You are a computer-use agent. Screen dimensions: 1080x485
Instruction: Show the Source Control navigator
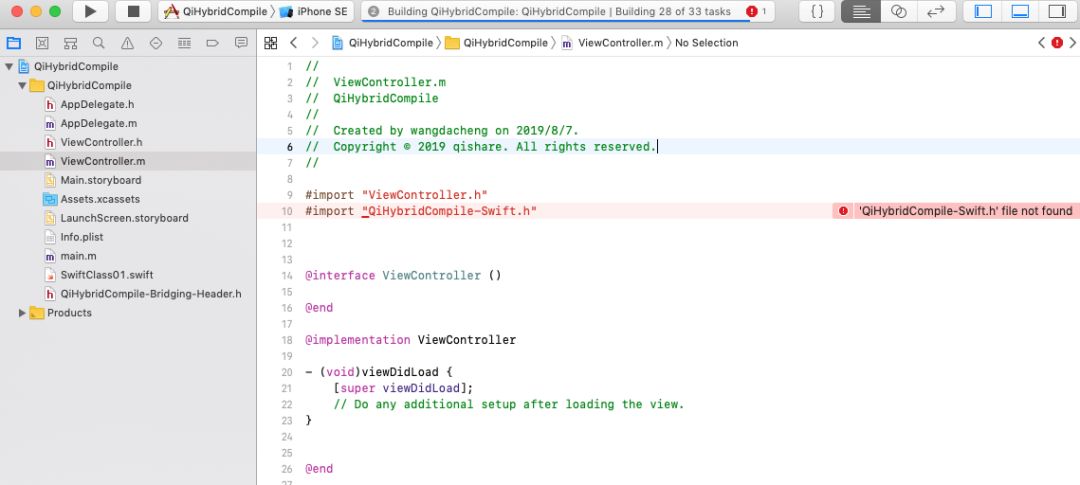42,43
